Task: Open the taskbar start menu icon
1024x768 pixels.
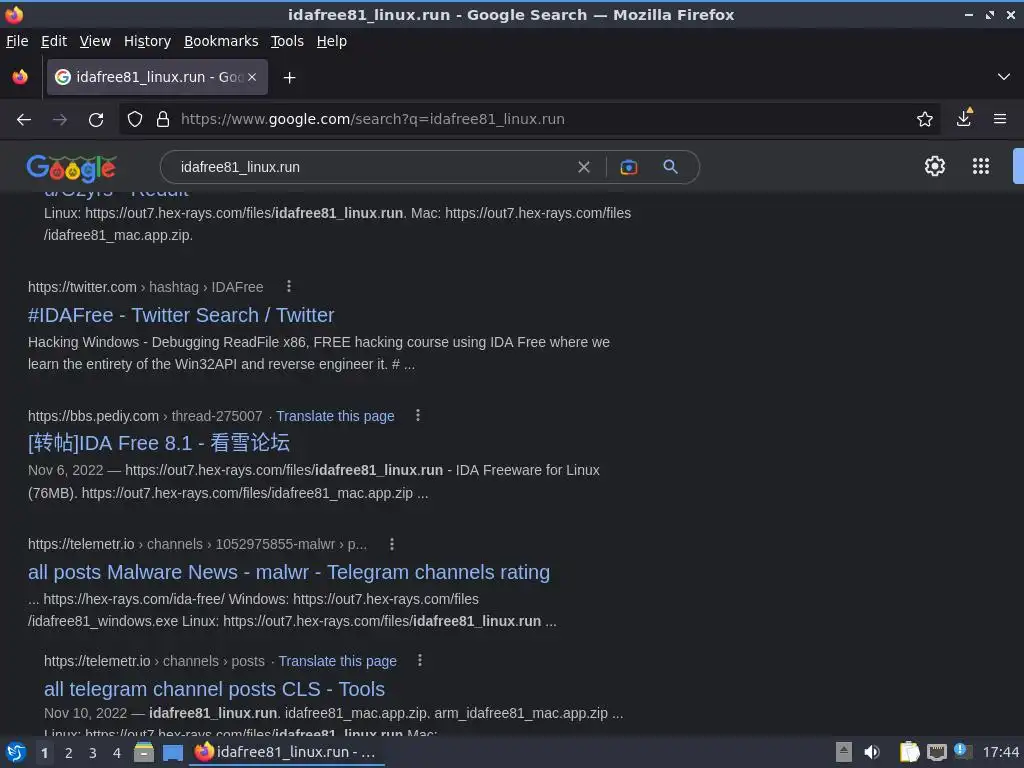Action: [x=16, y=752]
